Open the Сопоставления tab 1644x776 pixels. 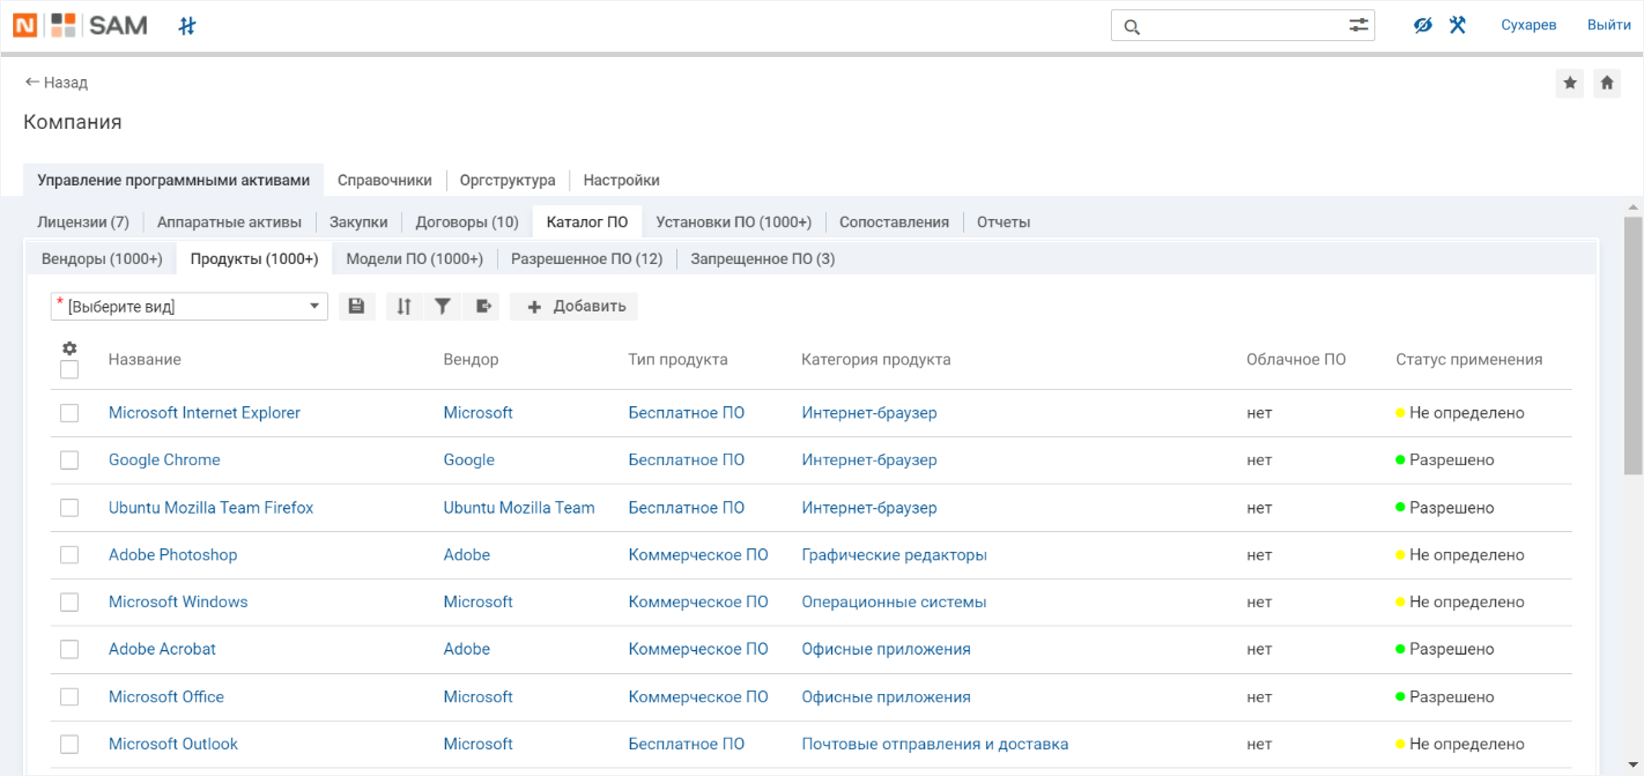(x=894, y=222)
